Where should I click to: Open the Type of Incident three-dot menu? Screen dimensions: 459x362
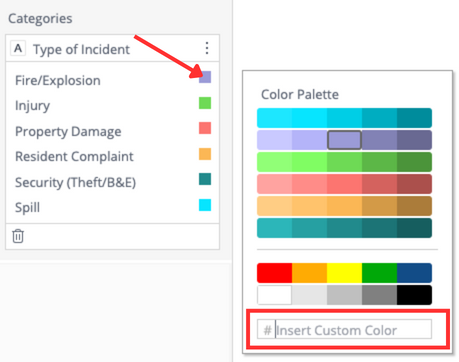pyautogui.click(x=207, y=48)
